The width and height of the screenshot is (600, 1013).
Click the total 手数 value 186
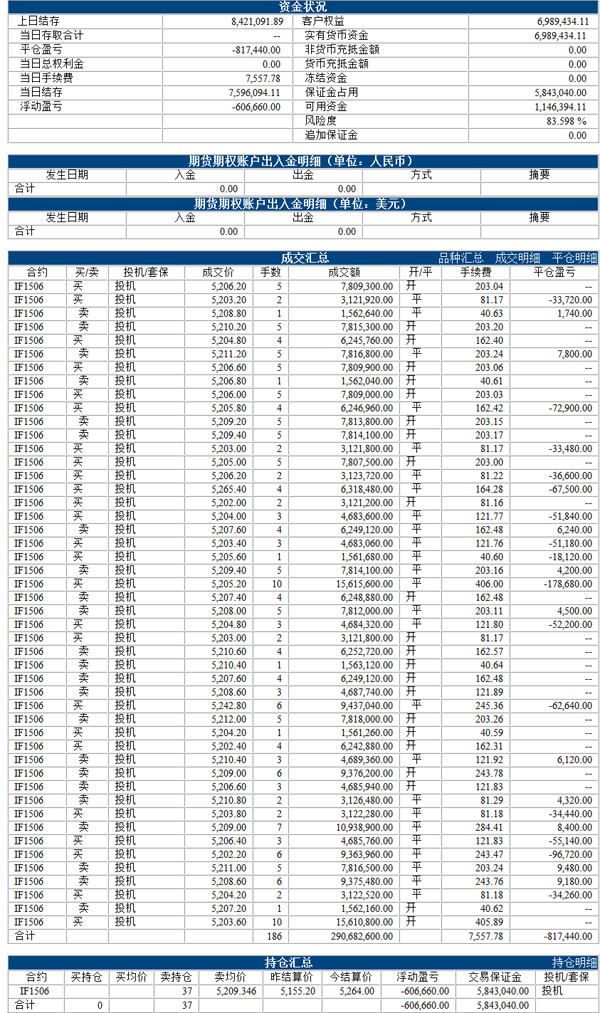[x=274, y=936]
